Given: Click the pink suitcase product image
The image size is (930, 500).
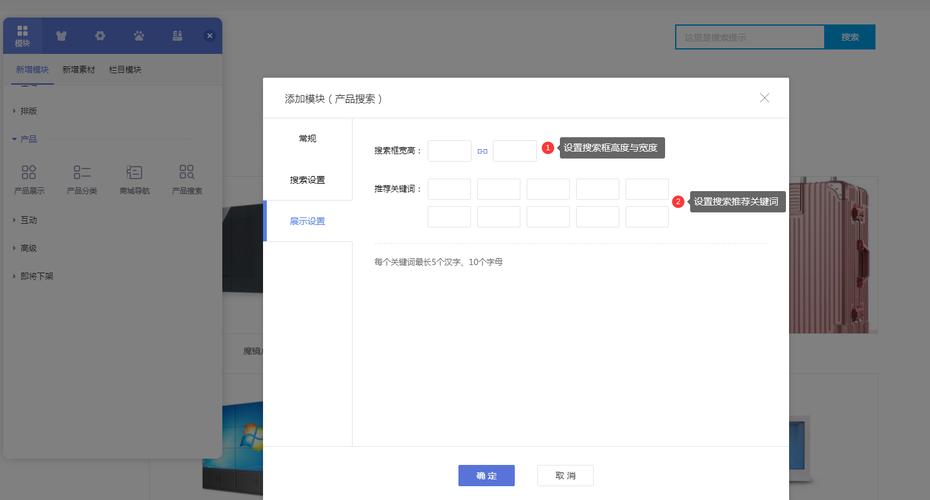Looking at the screenshot, I should pos(832,254).
